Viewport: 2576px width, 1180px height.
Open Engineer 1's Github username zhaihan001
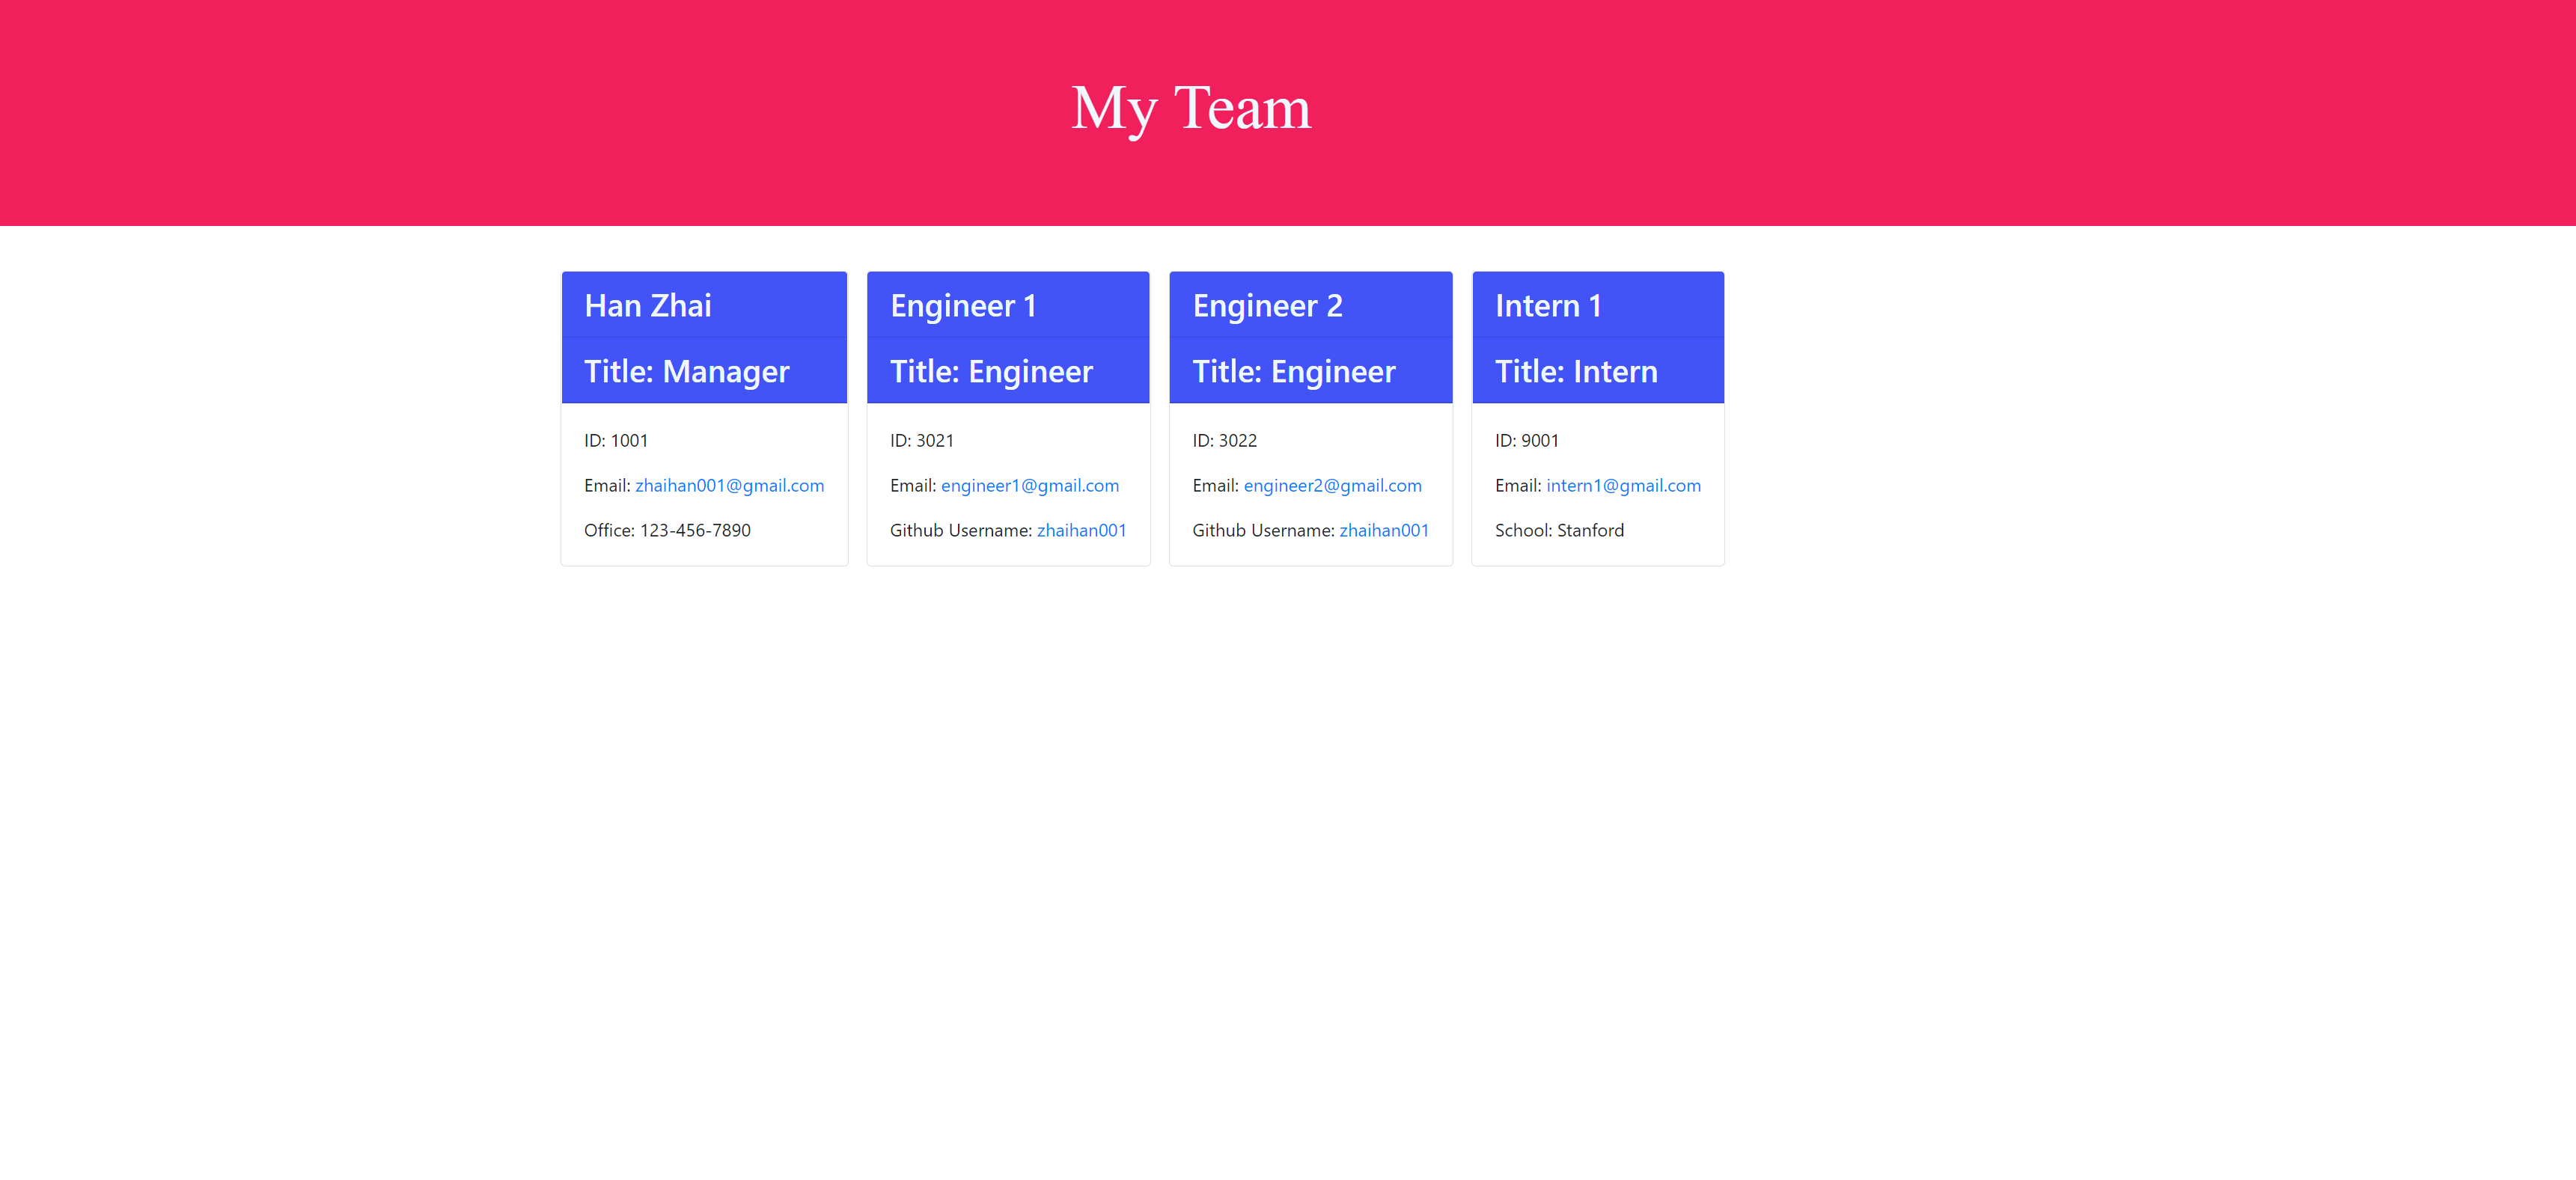(x=1082, y=530)
